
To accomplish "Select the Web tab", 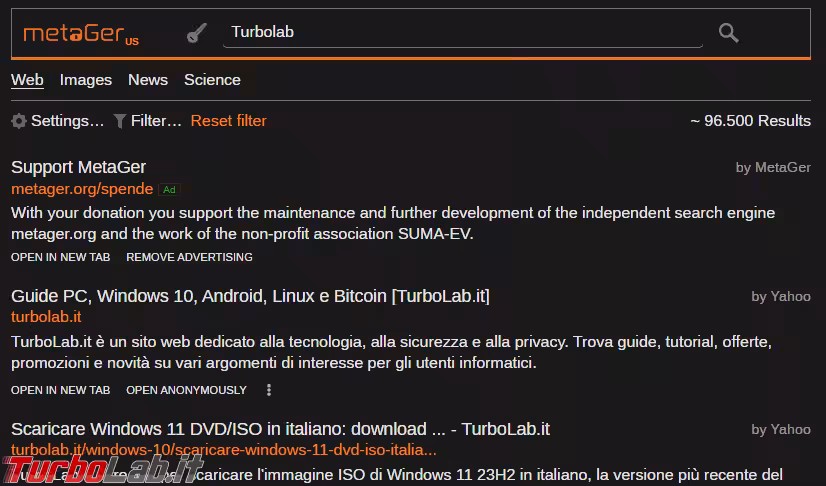I will (x=27, y=80).
